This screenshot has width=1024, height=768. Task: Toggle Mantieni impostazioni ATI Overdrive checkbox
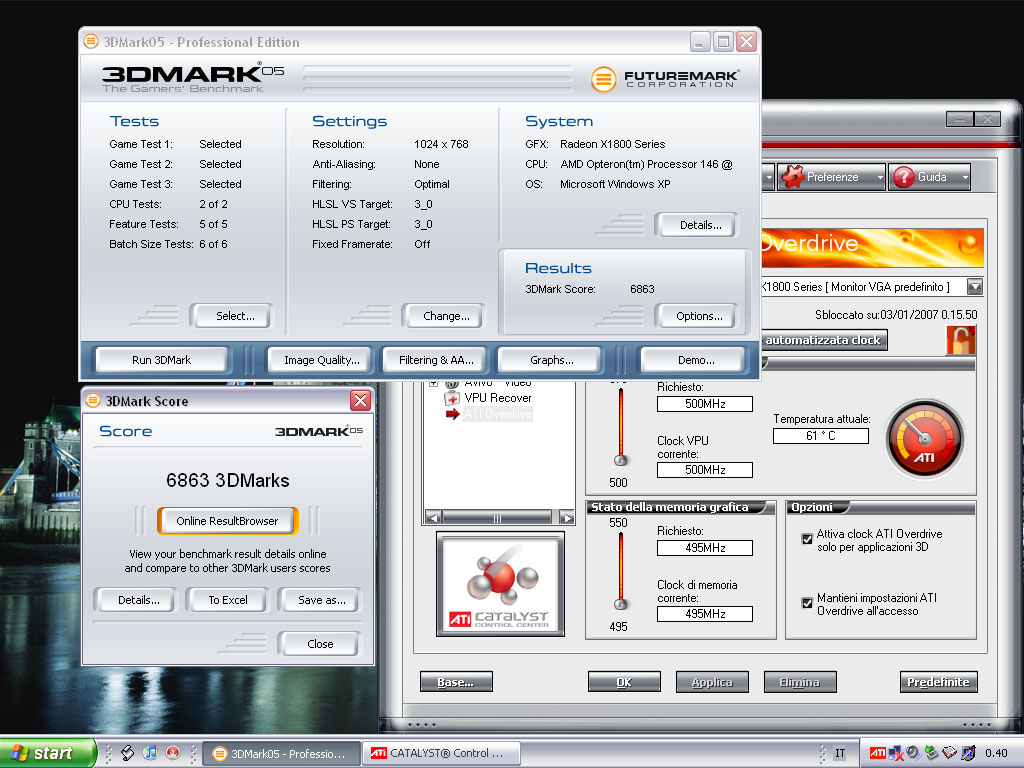coord(807,603)
